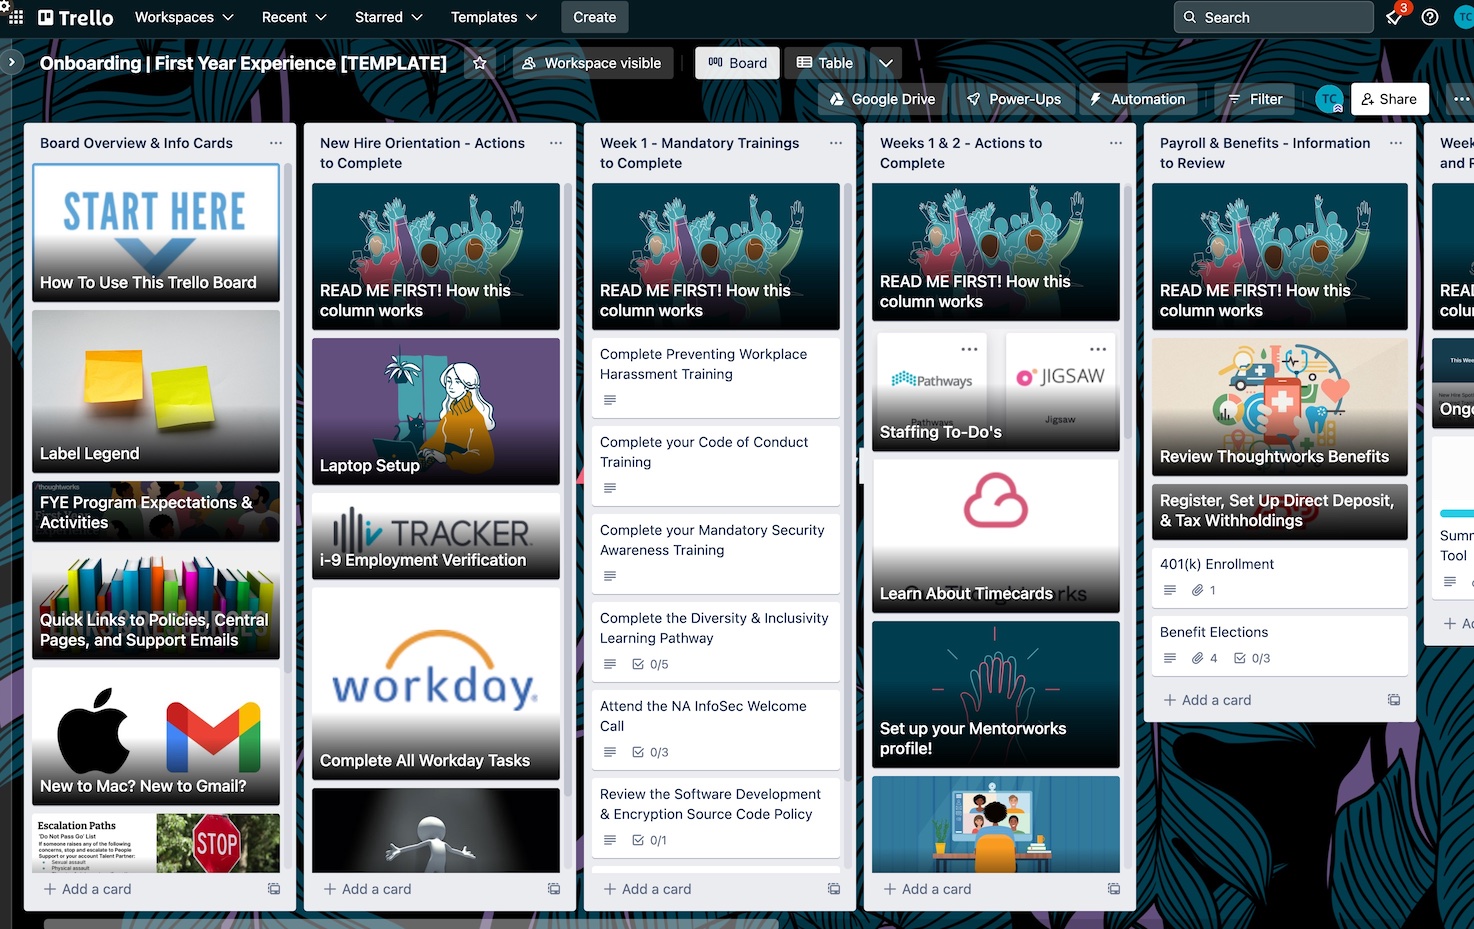
Task: Click the board member avatar TC
Action: click(1329, 99)
